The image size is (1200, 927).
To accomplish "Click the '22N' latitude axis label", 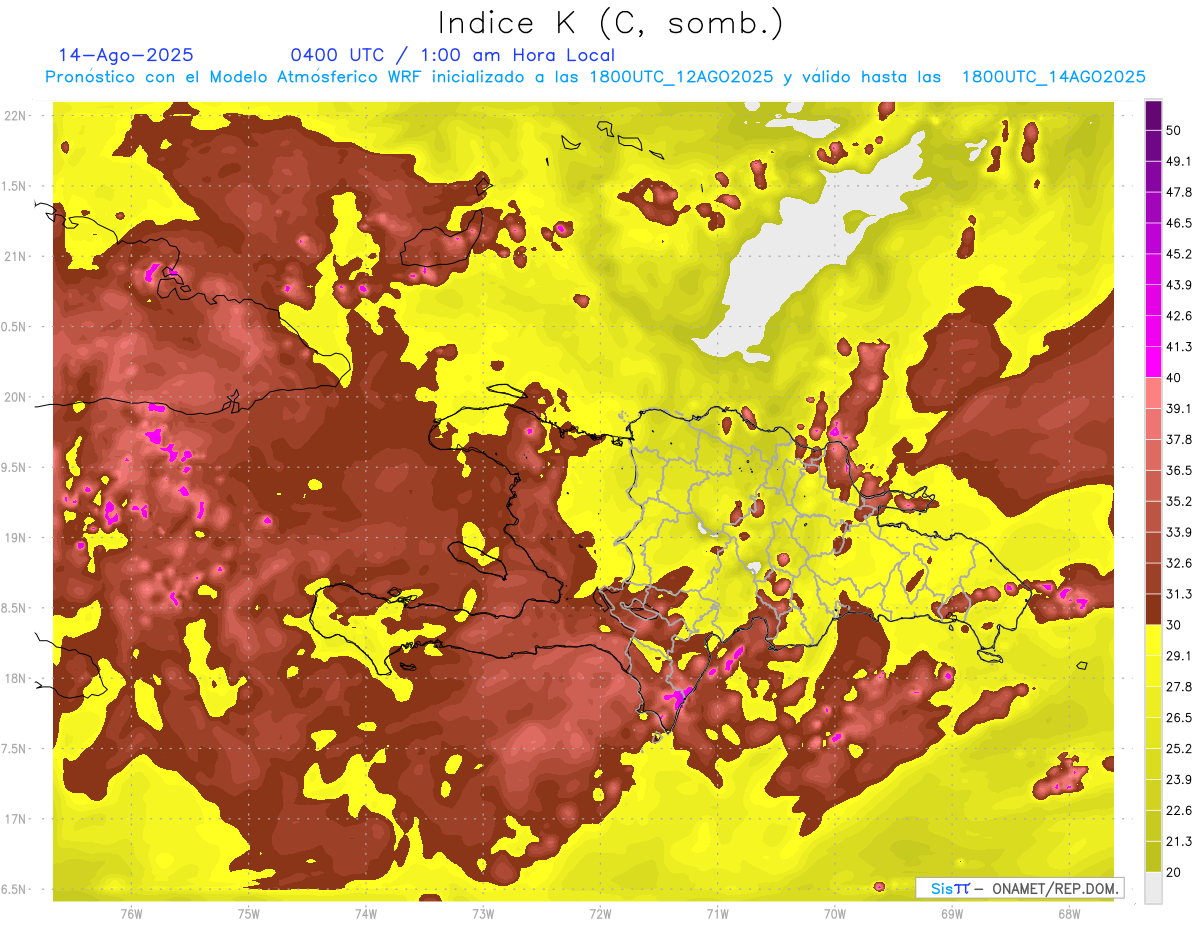I will [x=16, y=116].
